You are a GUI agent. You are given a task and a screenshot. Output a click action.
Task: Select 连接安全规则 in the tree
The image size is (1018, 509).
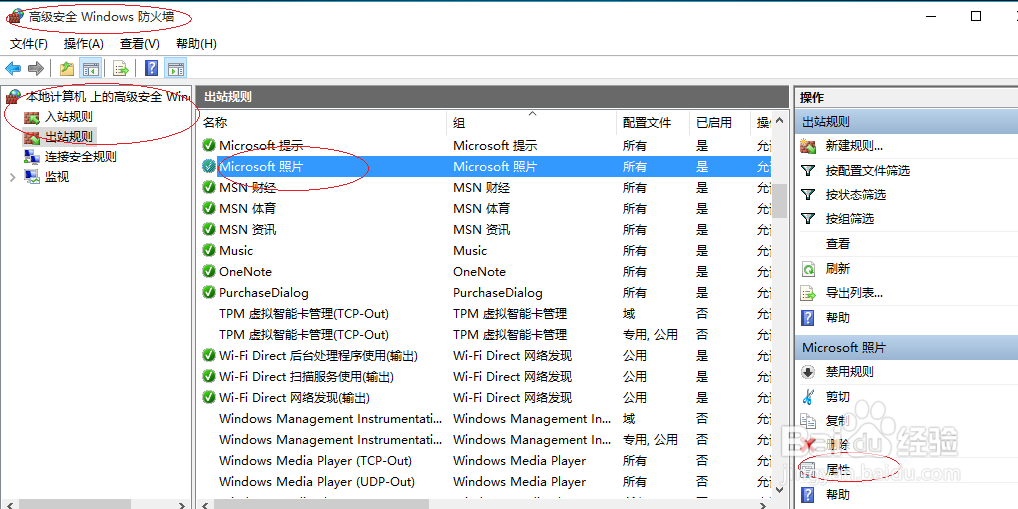coord(81,156)
